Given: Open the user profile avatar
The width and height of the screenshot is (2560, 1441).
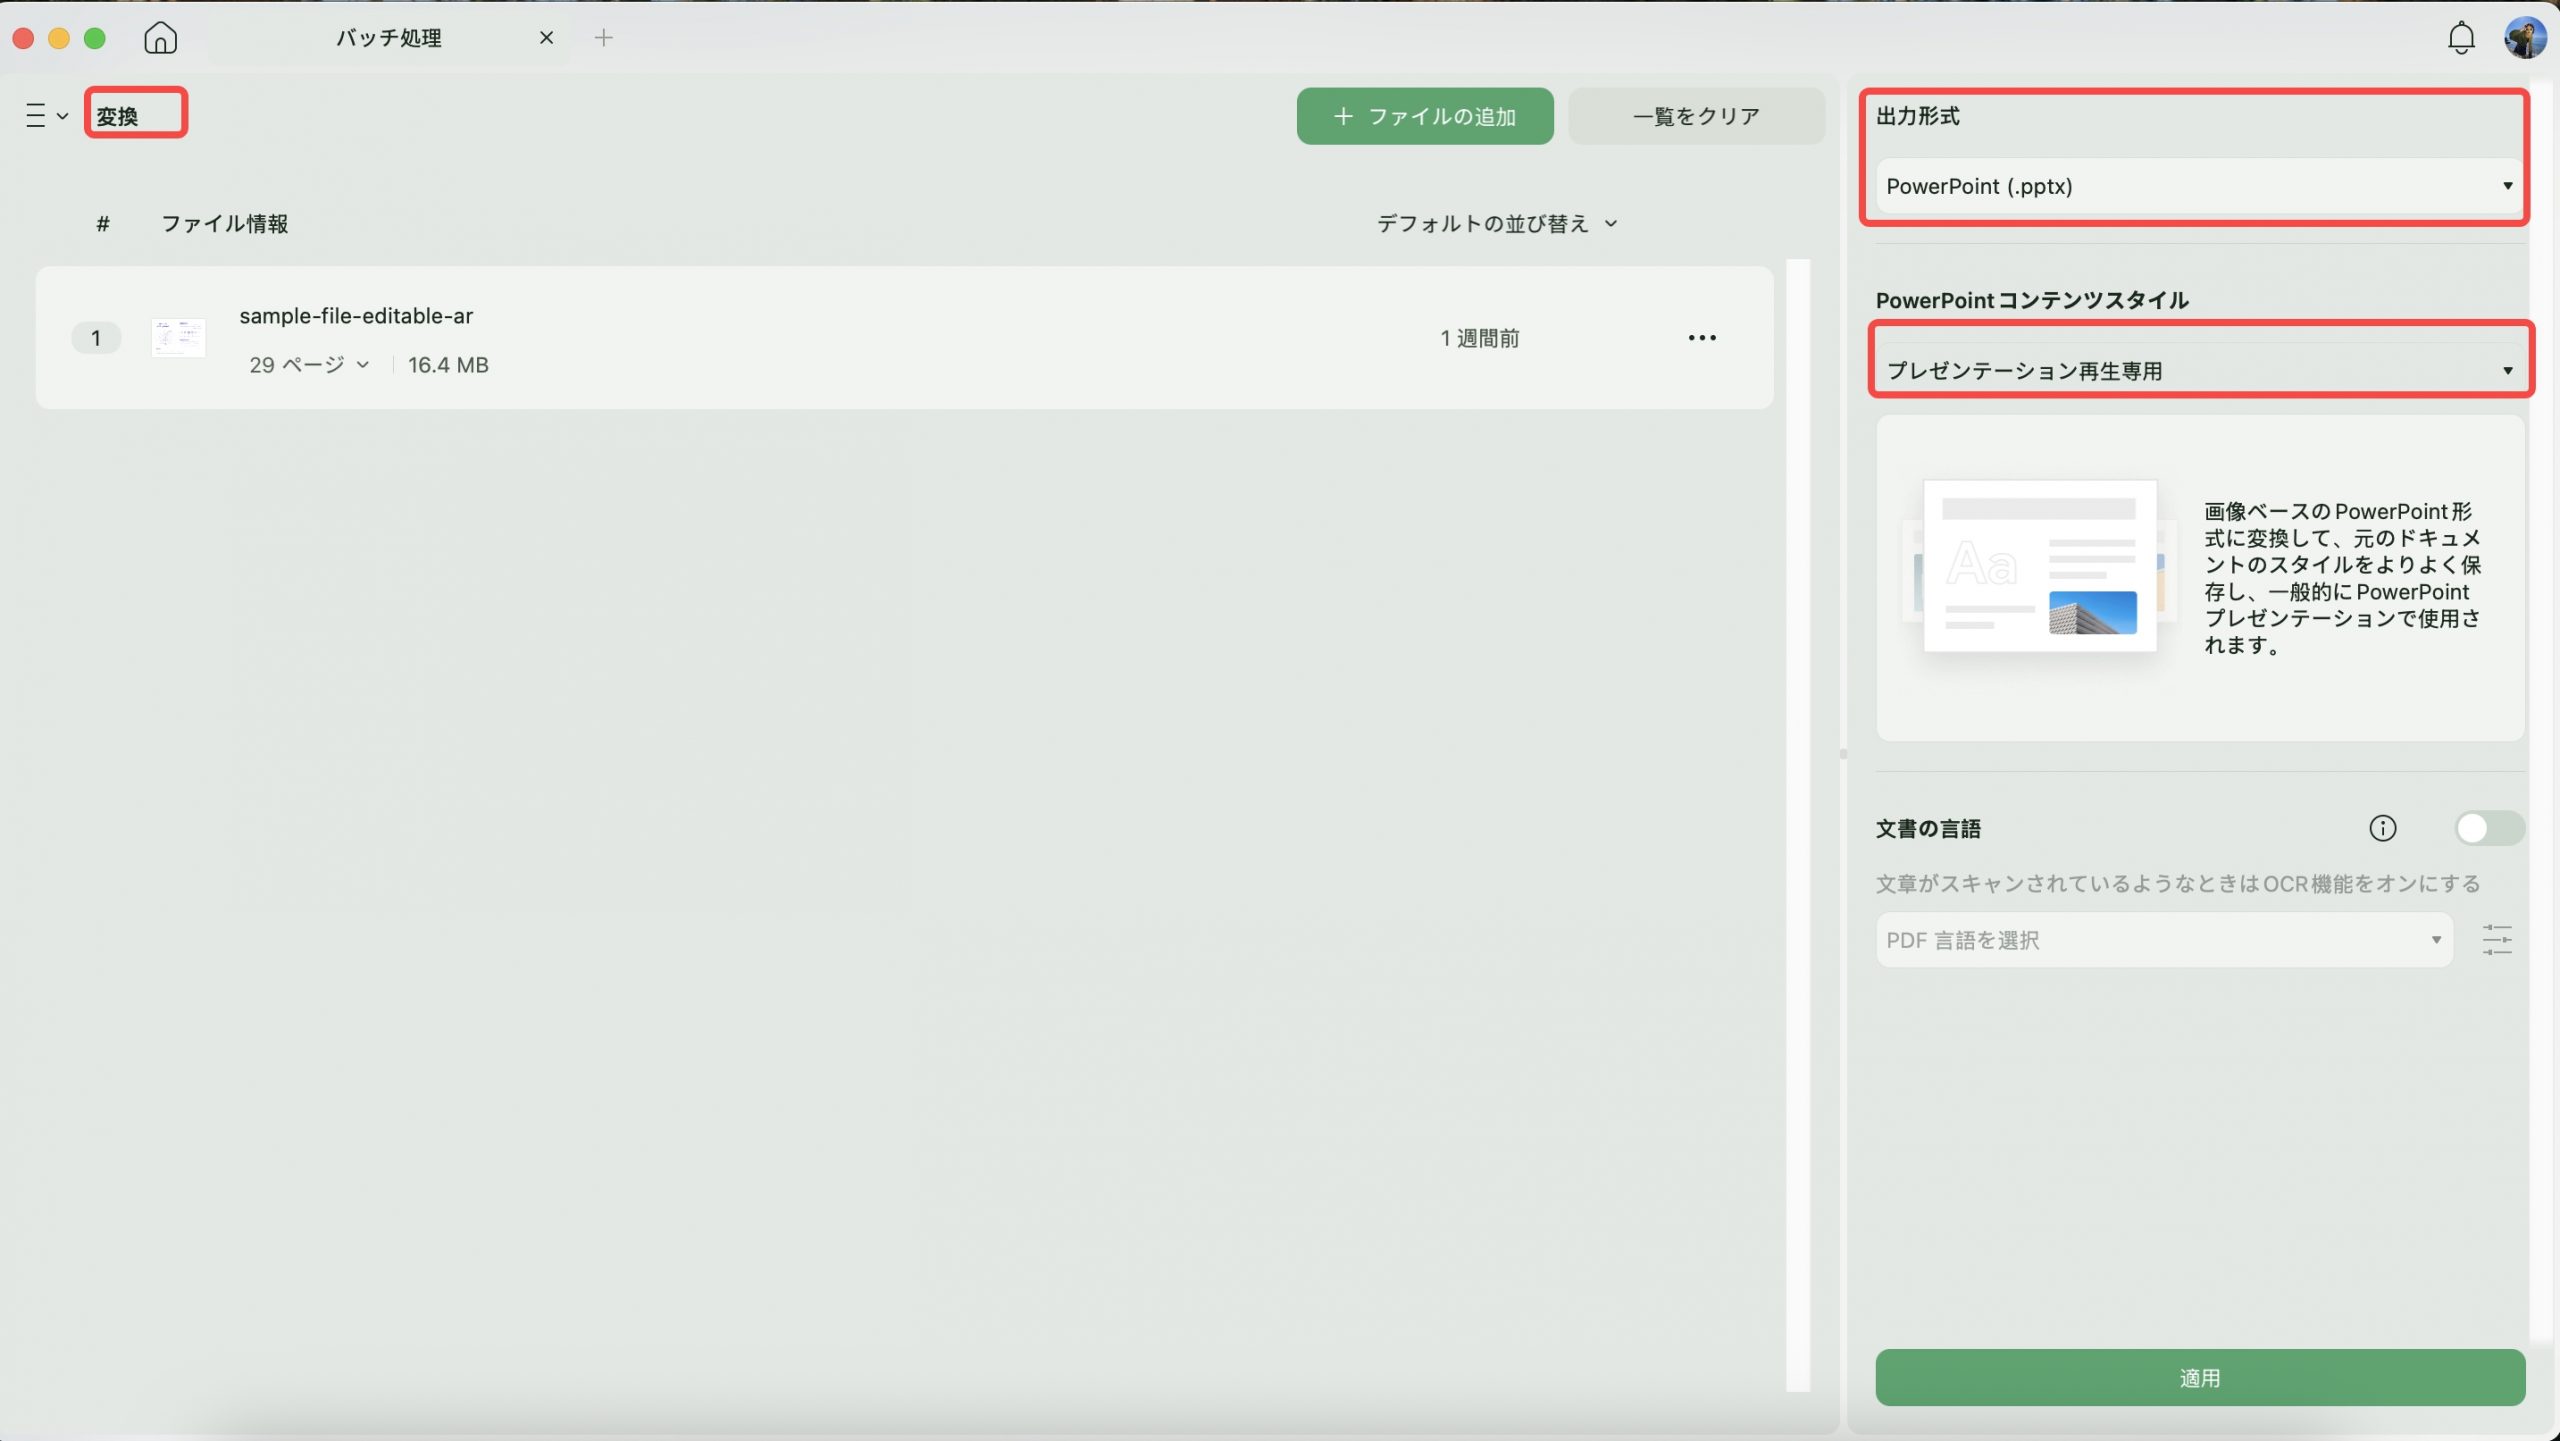Looking at the screenshot, I should 2524,38.
